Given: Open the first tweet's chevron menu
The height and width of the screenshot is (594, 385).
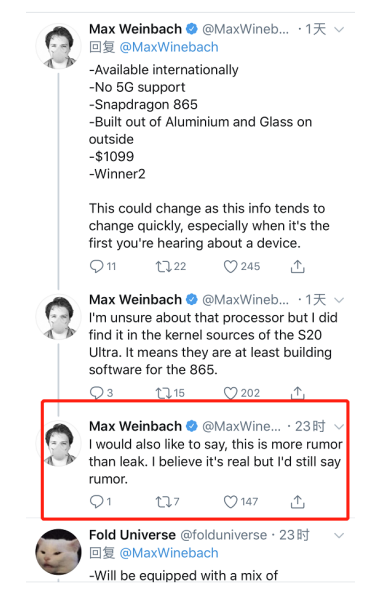Looking at the screenshot, I should [x=339, y=29].
